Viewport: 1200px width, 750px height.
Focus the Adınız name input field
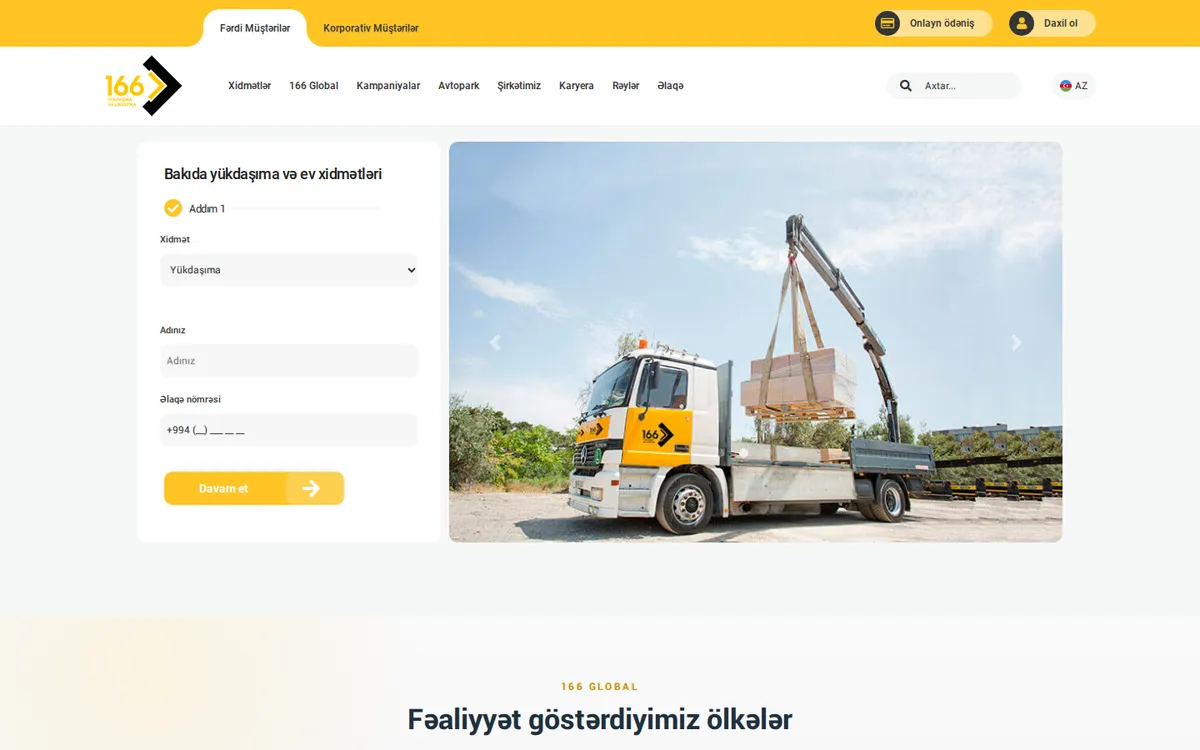[289, 361]
